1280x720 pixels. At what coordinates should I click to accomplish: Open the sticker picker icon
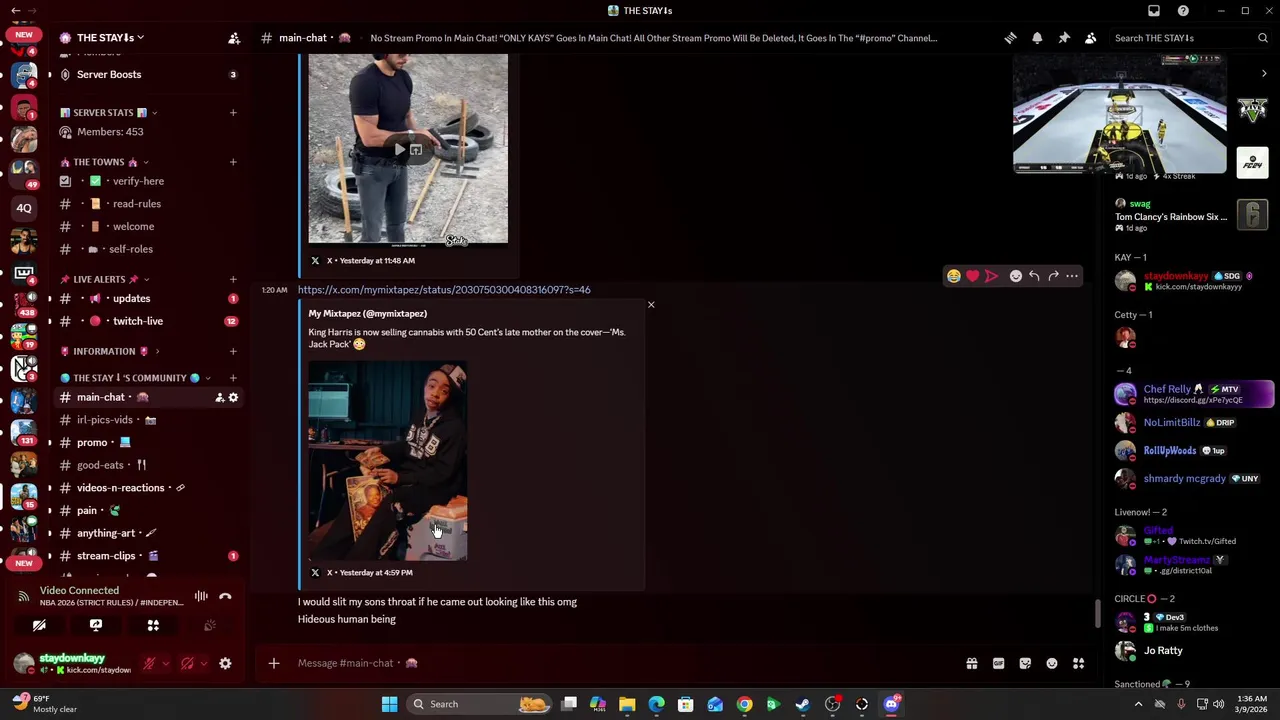point(1025,663)
